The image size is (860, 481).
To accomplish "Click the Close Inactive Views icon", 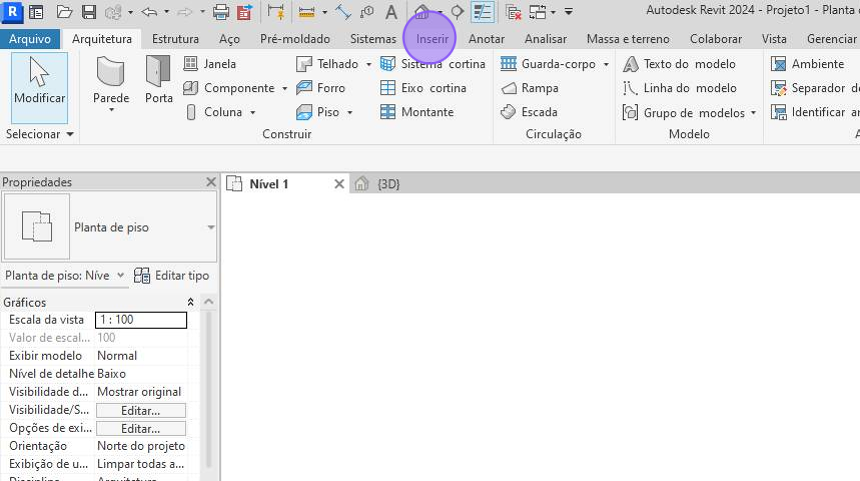I will pyautogui.click(x=513, y=12).
